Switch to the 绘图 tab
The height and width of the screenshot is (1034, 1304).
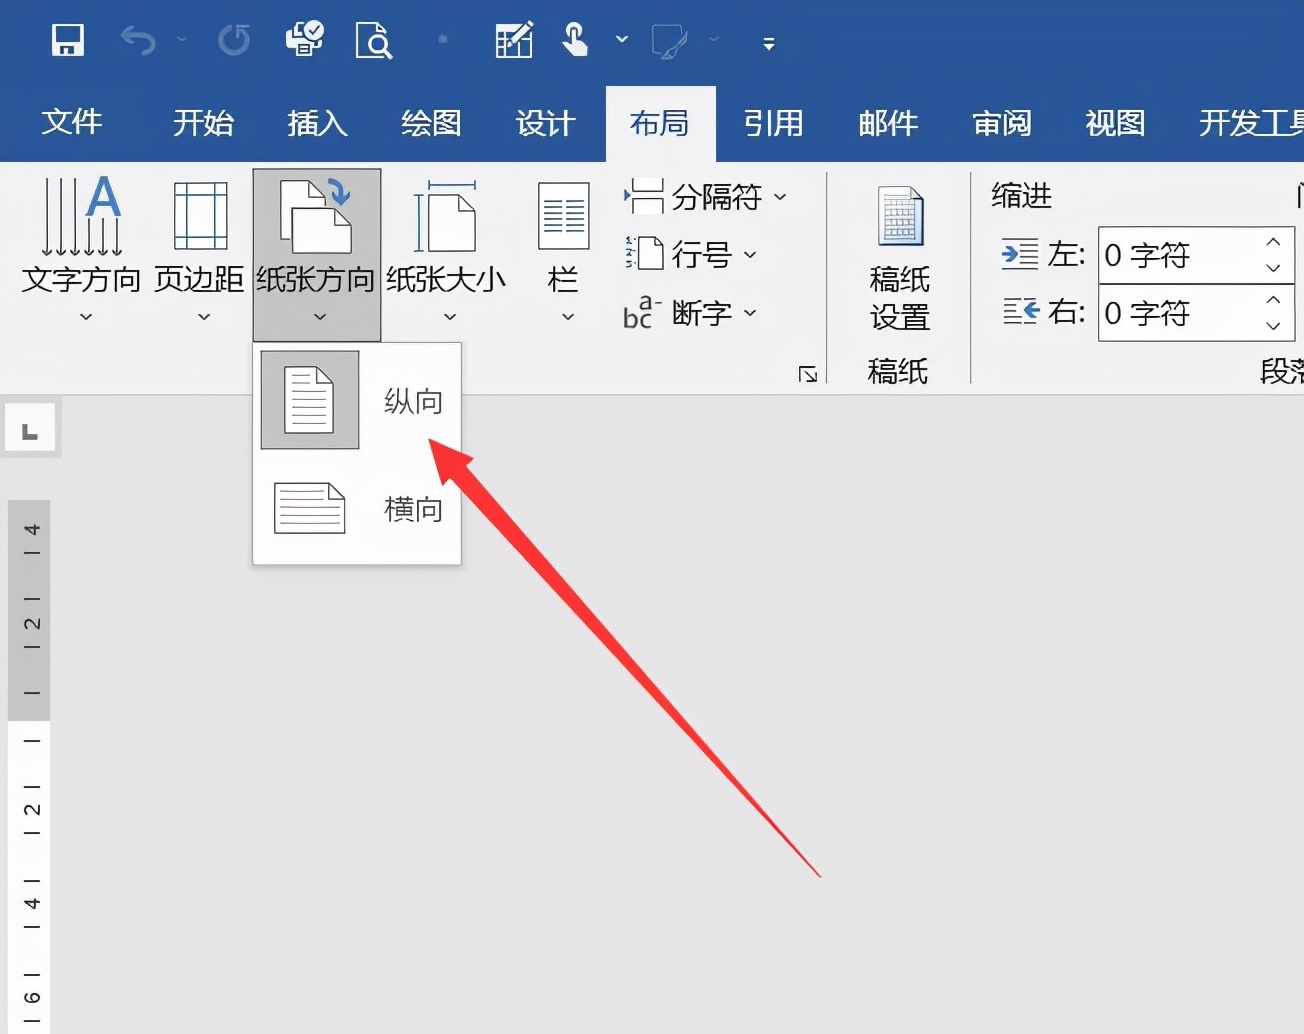pyautogui.click(x=431, y=123)
